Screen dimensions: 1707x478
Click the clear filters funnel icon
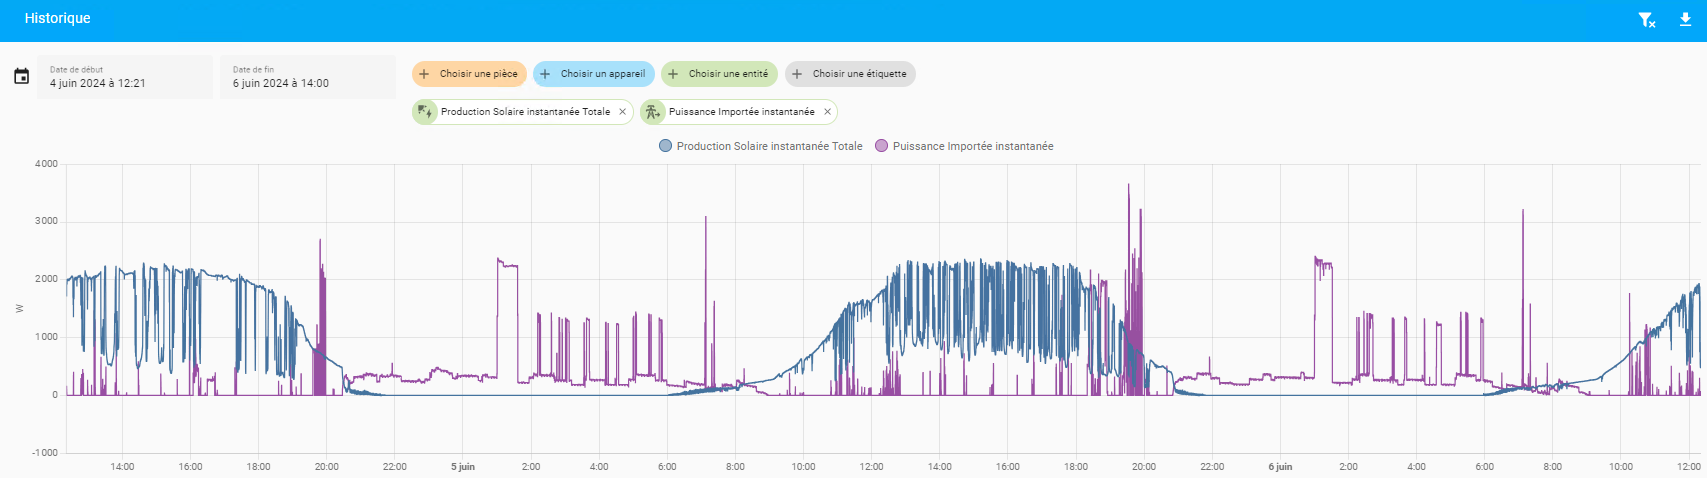click(x=1646, y=19)
